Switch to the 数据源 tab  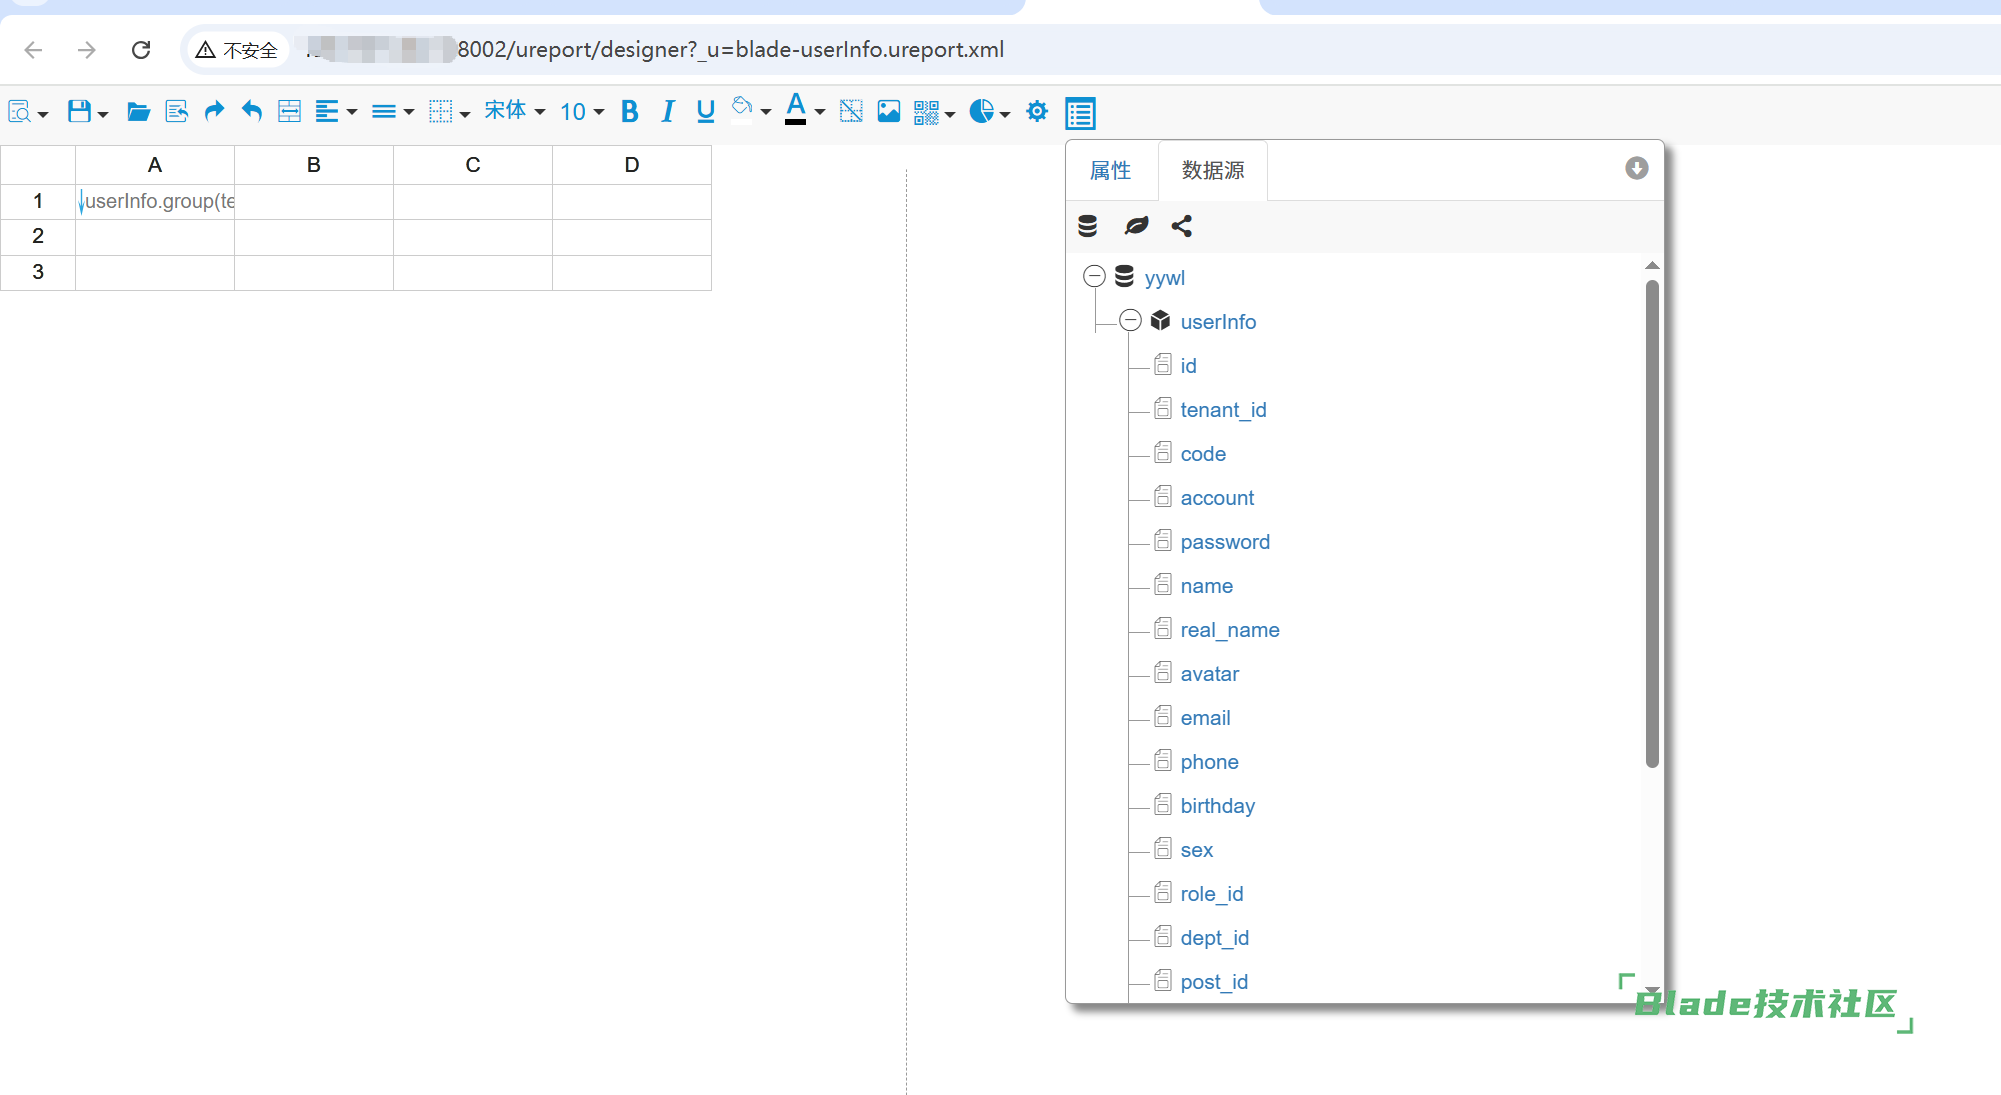(x=1213, y=171)
